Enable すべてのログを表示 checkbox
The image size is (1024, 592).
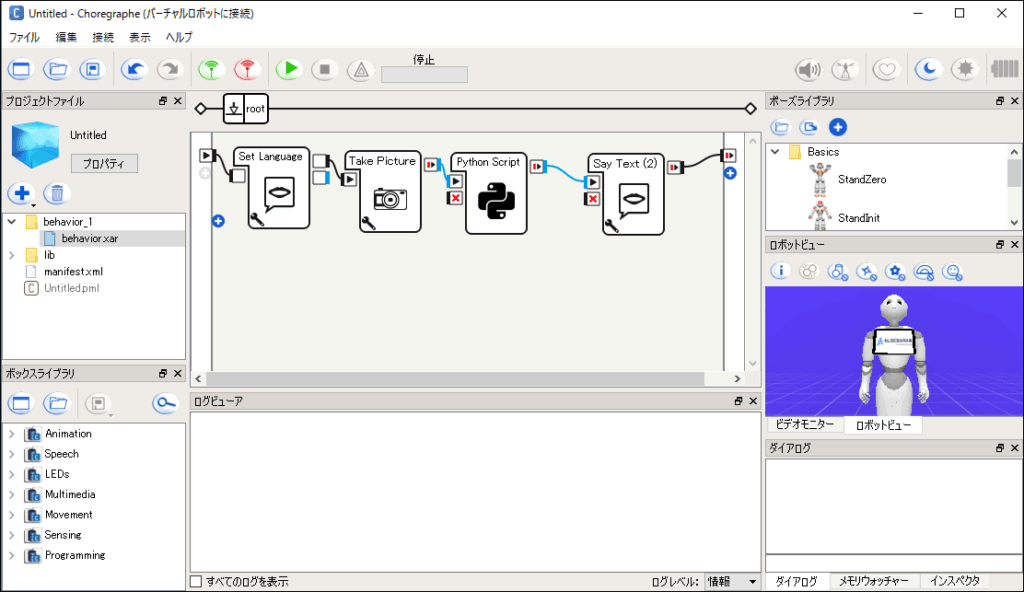click(196, 582)
